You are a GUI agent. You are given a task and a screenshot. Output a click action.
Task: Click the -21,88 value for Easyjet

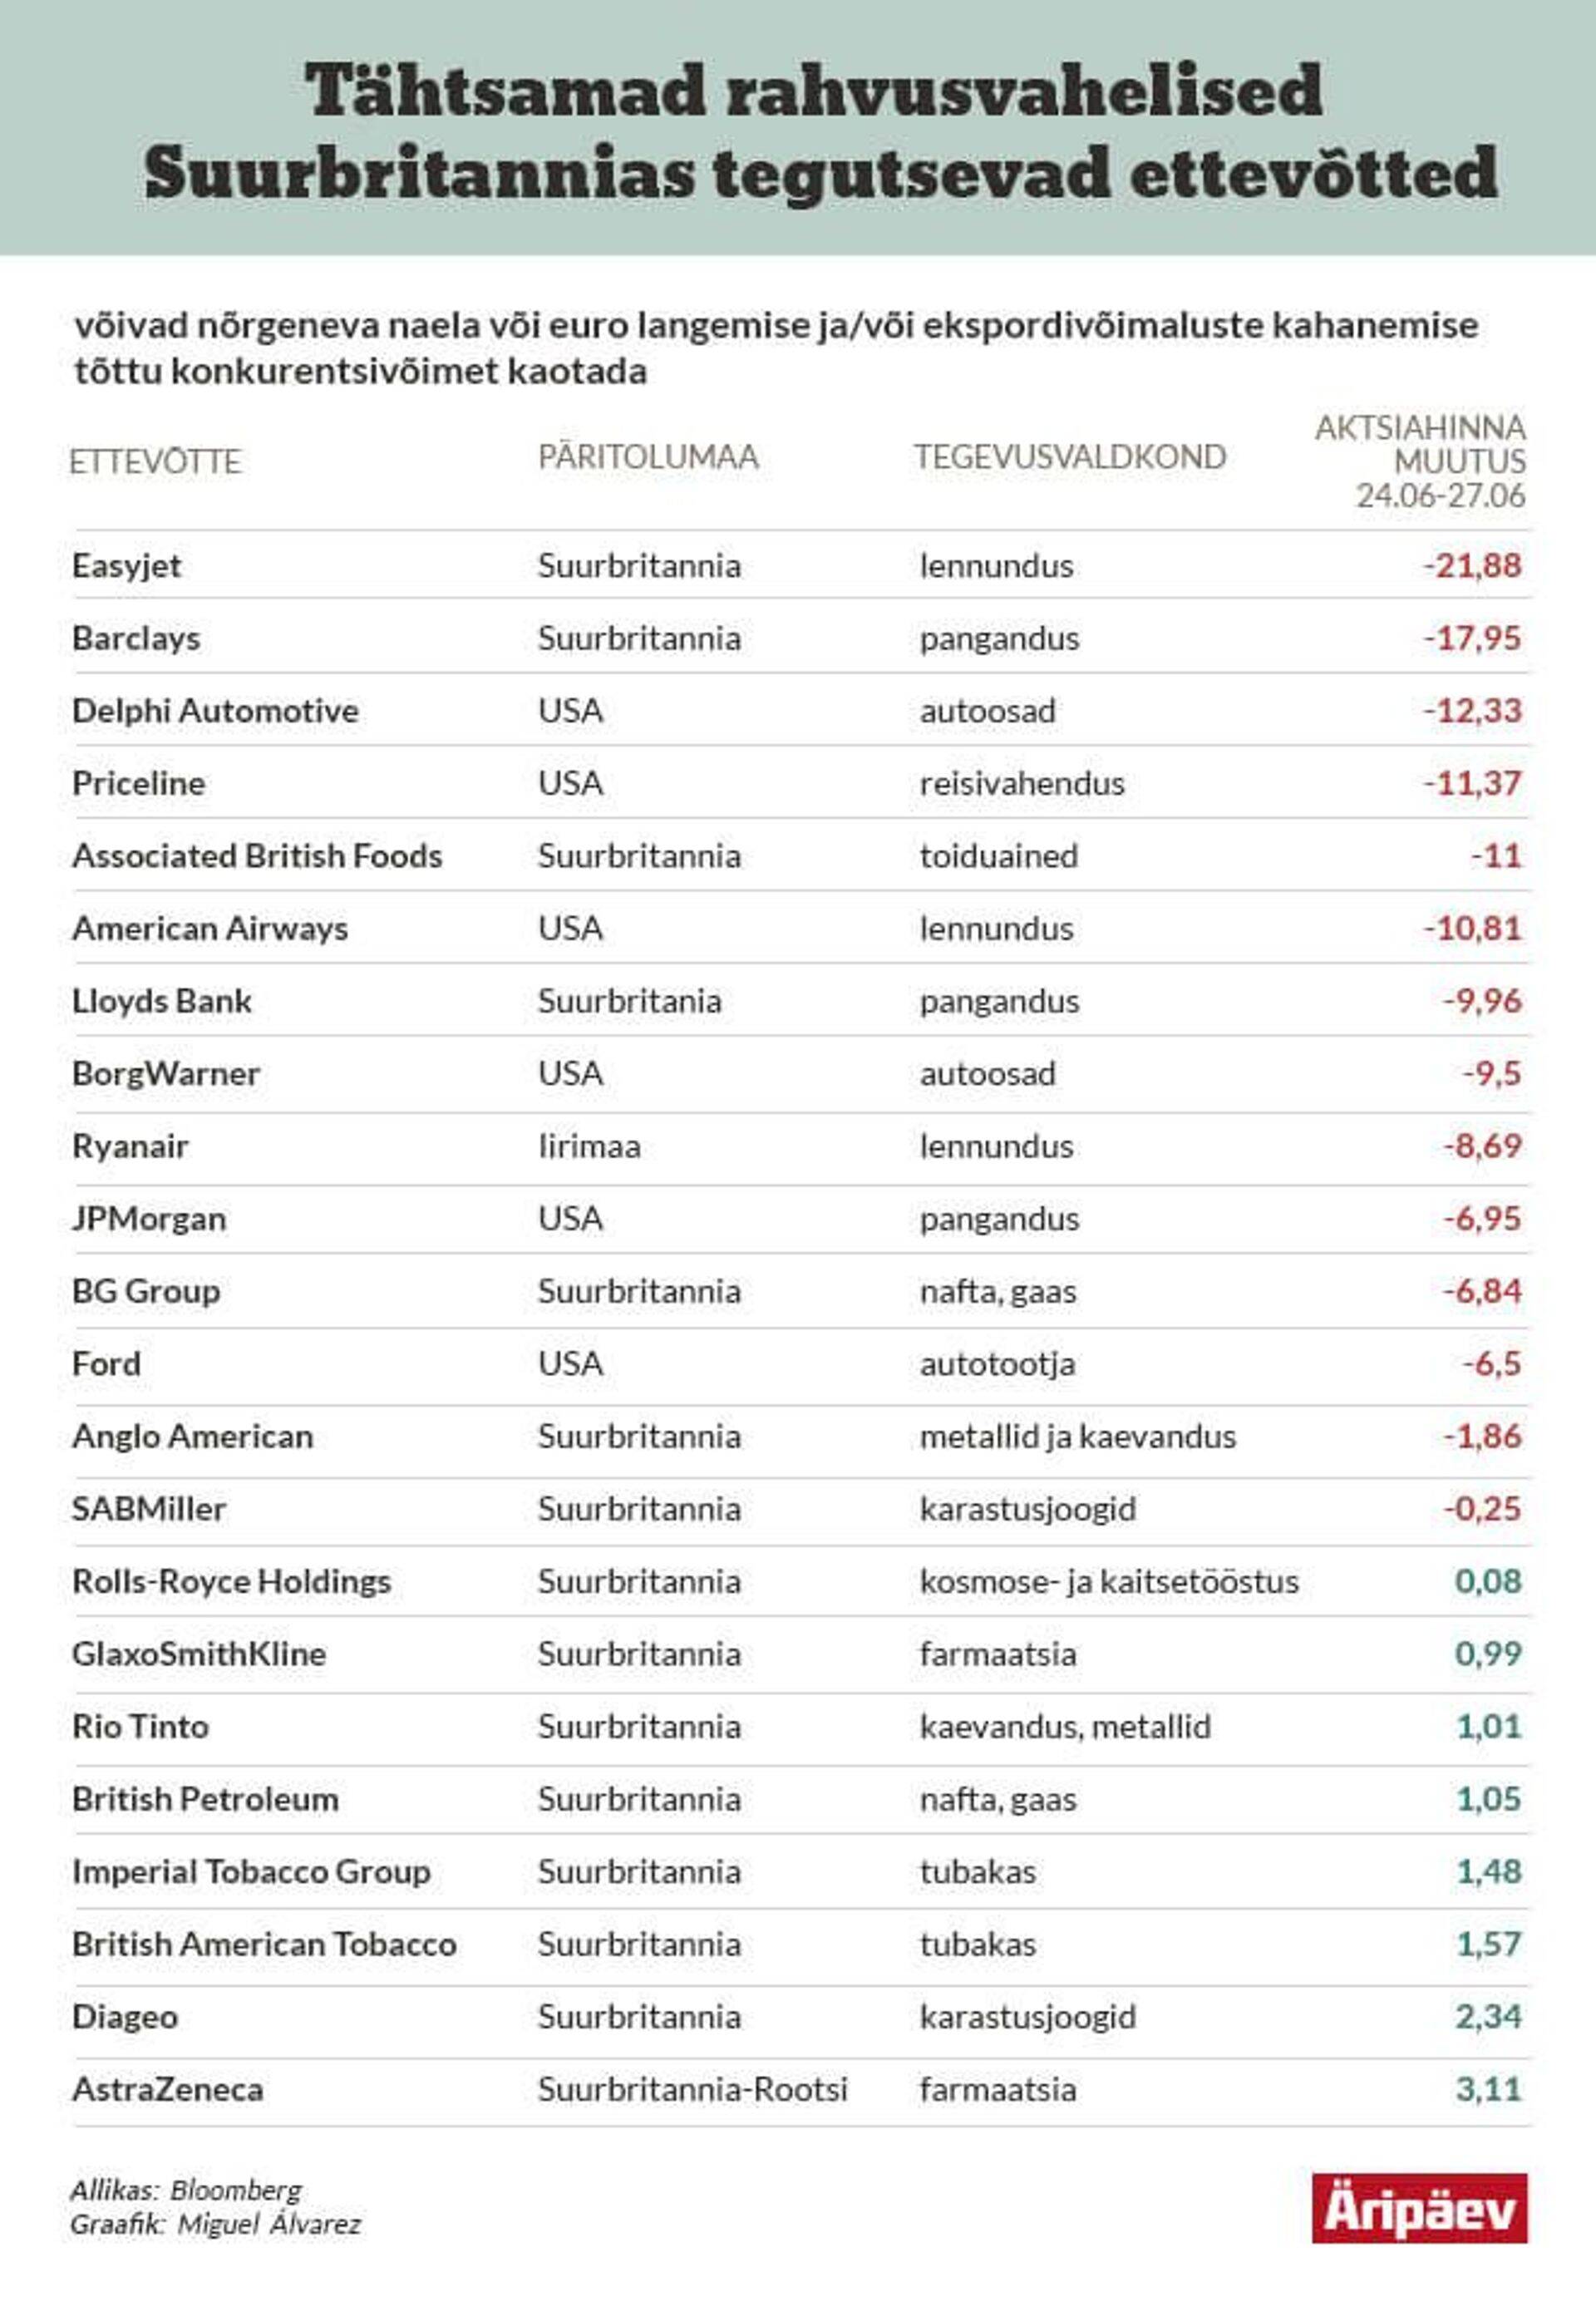1472,566
